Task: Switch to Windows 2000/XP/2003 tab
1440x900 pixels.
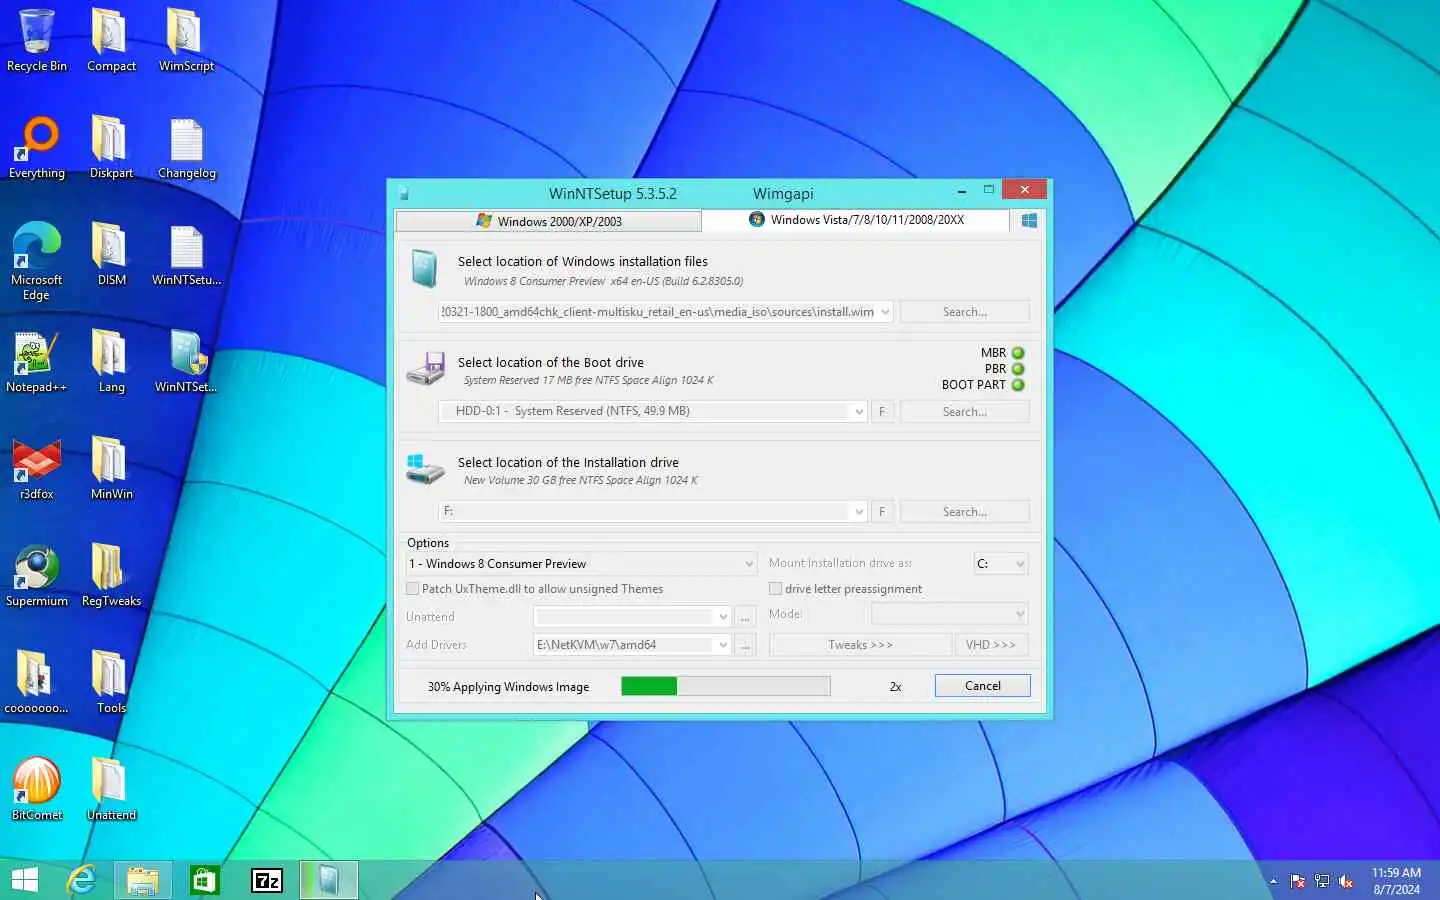Action: (549, 221)
